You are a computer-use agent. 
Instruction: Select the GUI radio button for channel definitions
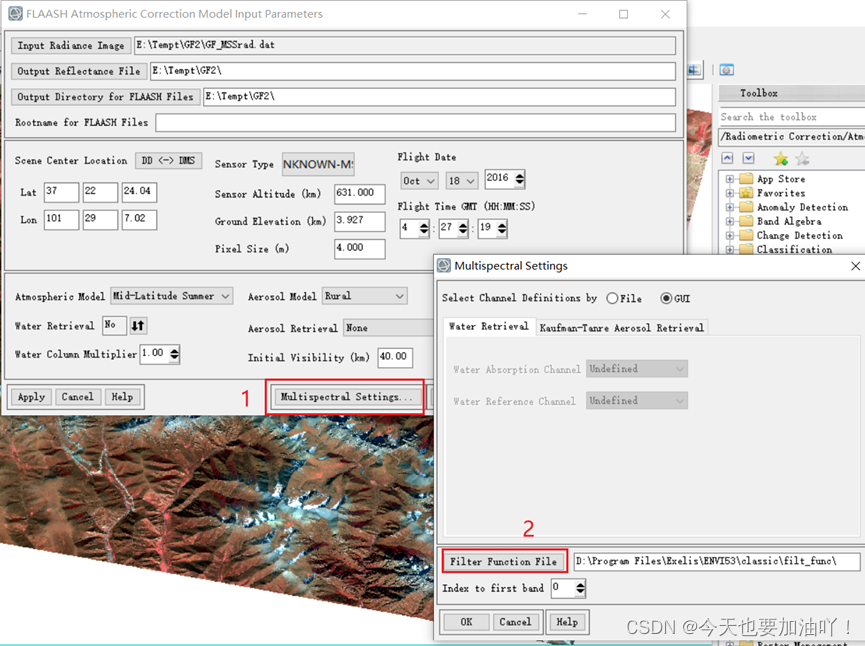666,298
